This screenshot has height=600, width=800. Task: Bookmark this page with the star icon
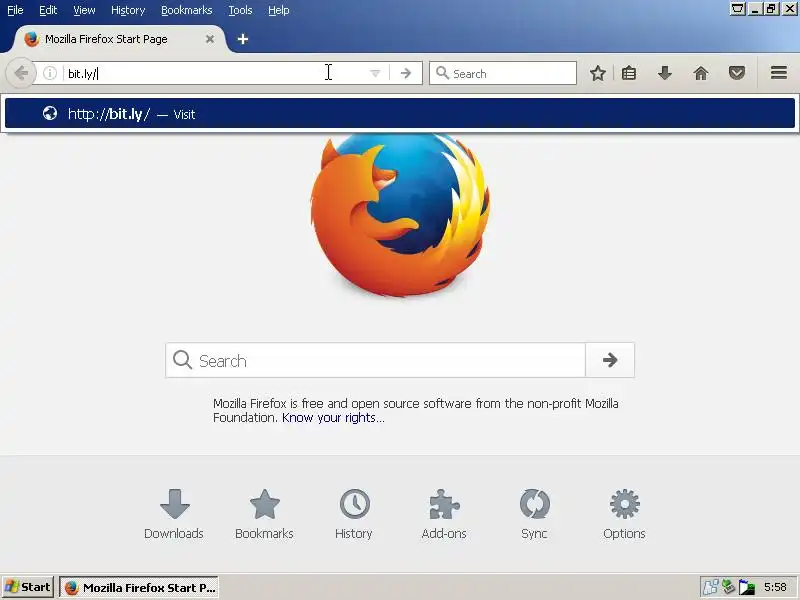pyautogui.click(x=597, y=73)
